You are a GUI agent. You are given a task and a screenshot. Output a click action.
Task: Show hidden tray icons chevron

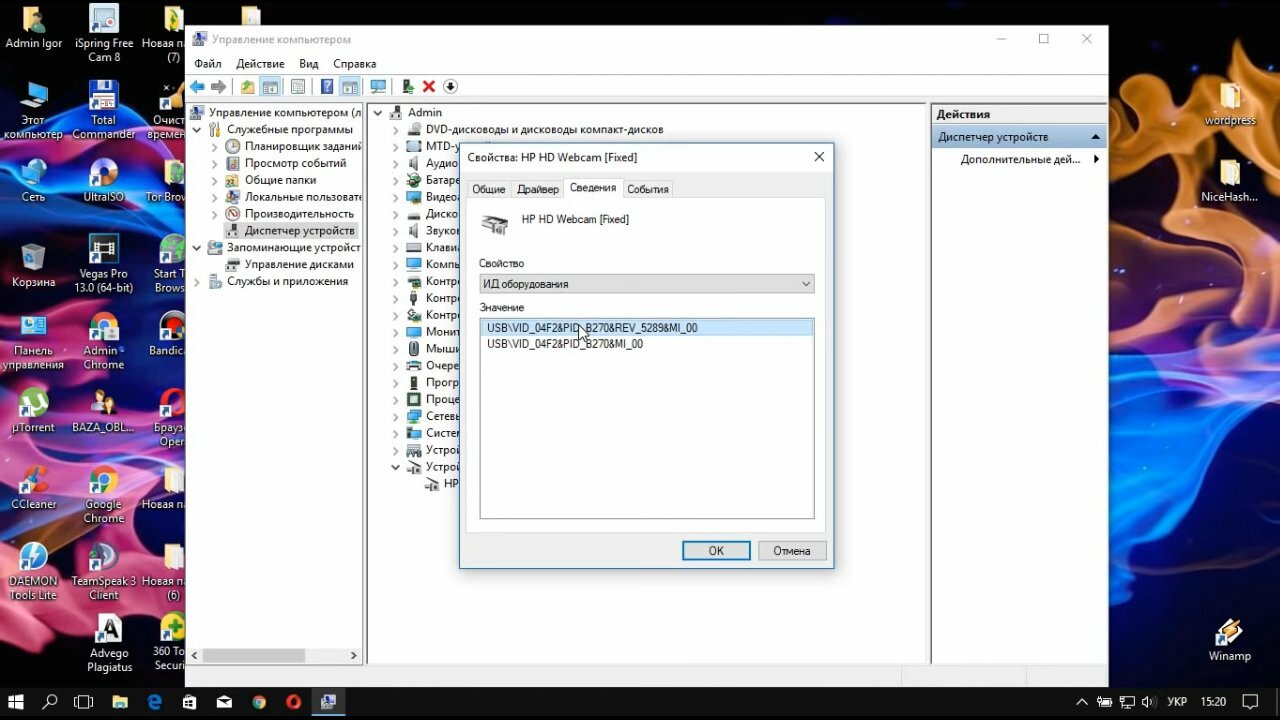point(1081,702)
